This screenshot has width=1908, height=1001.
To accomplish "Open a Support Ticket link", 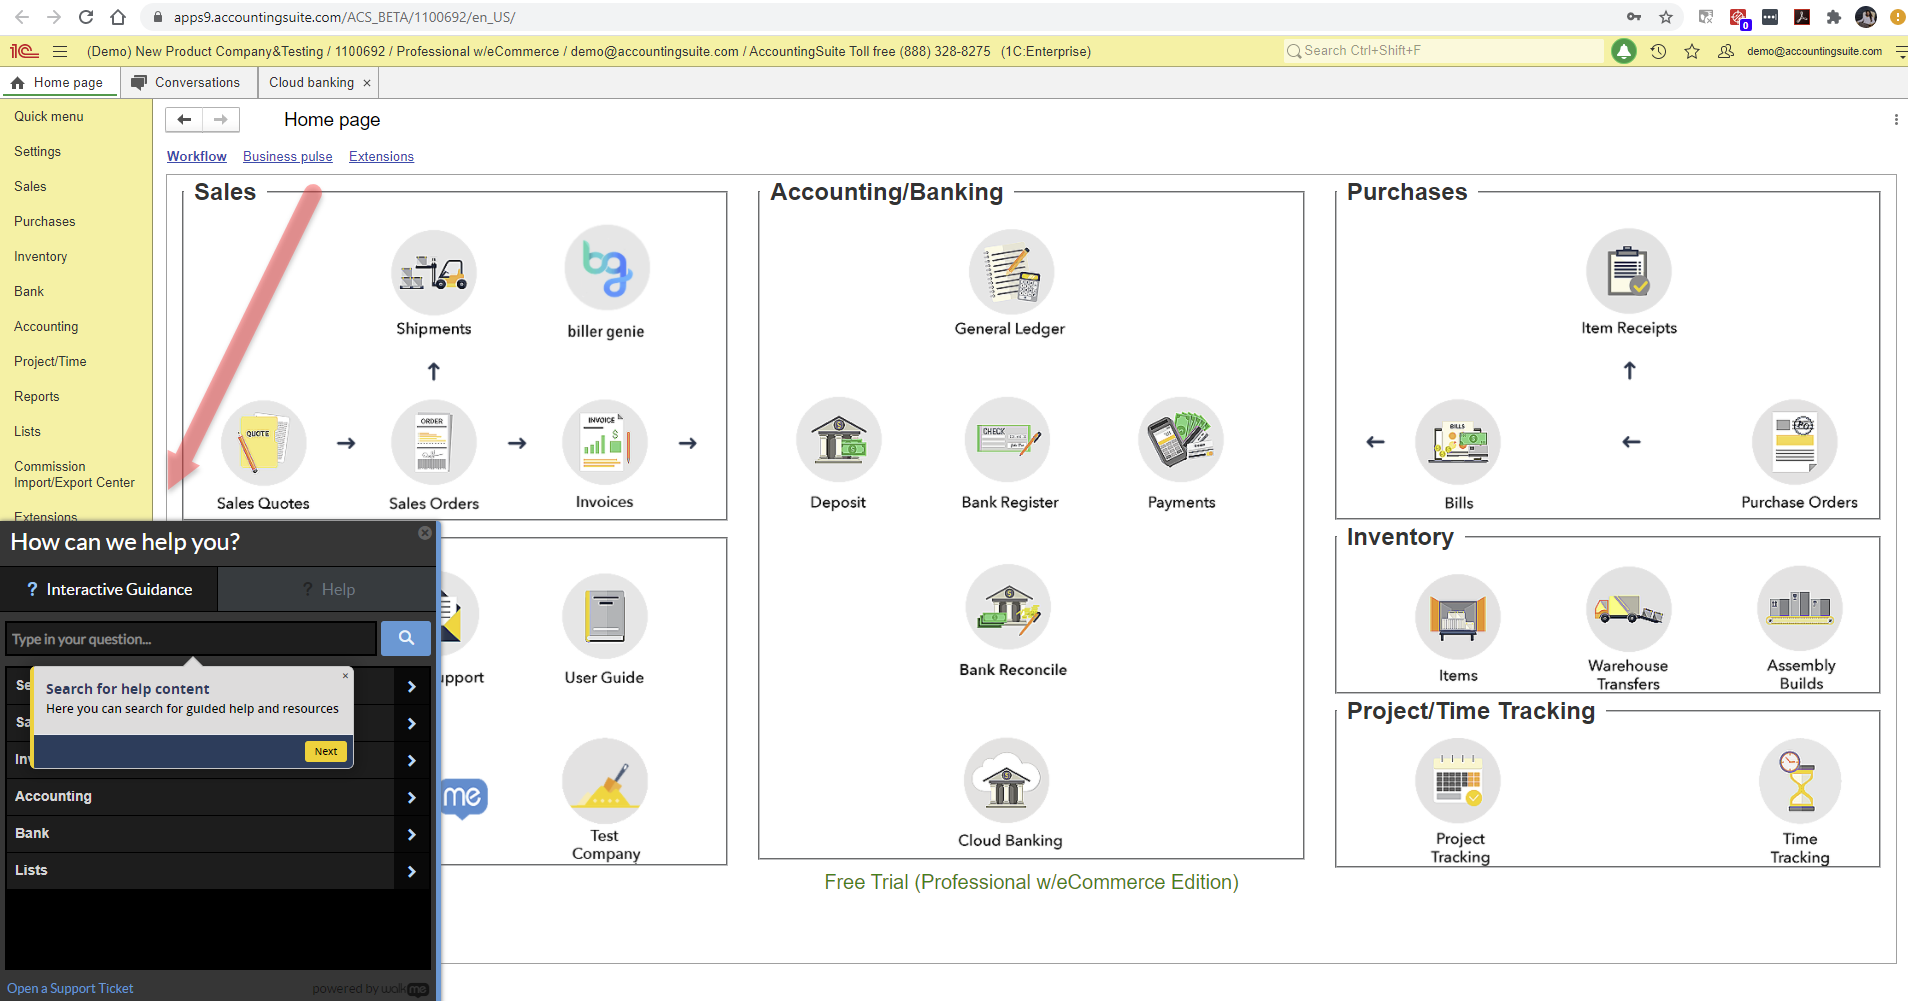I will click(x=70, y=989).
